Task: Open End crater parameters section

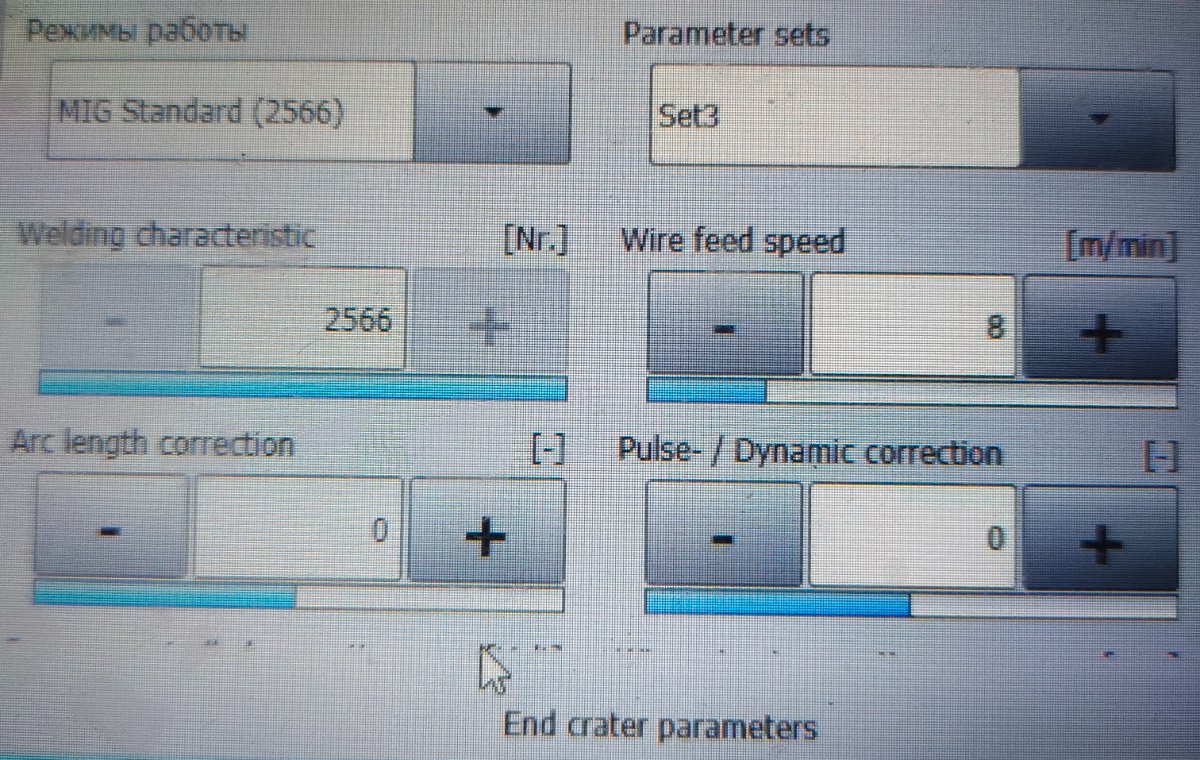Action: click(x=659, y=726)
